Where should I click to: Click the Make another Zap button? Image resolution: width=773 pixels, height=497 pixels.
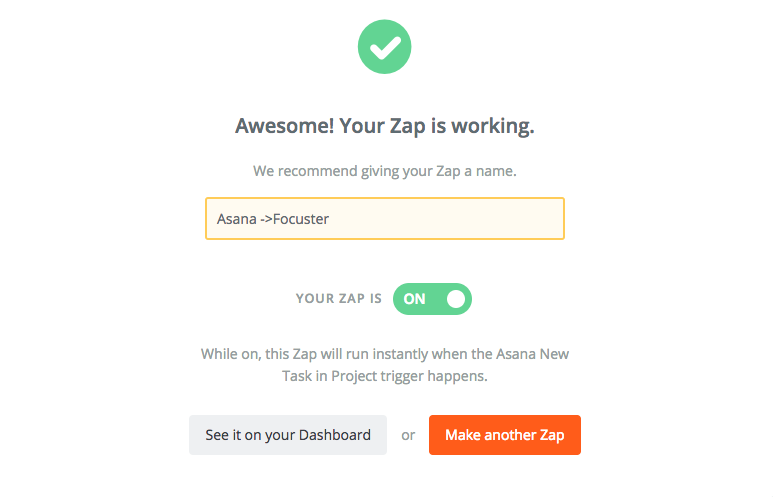coord(505,435)
